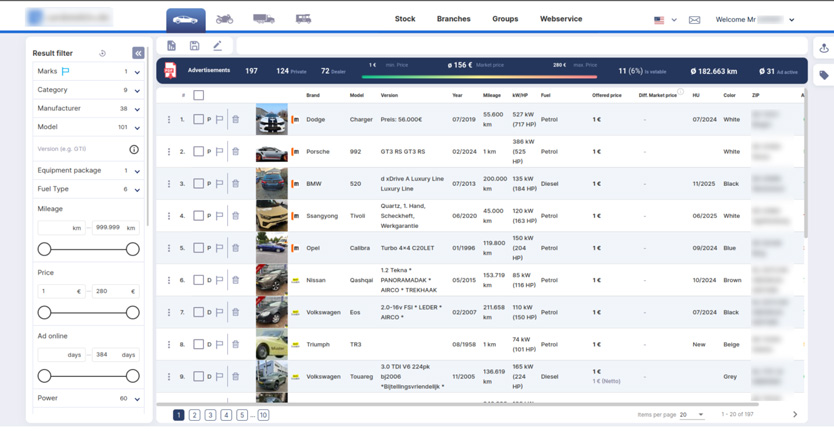Go to page 3 of results
This screenshot has width=834, height=431.
click(210, 415)
